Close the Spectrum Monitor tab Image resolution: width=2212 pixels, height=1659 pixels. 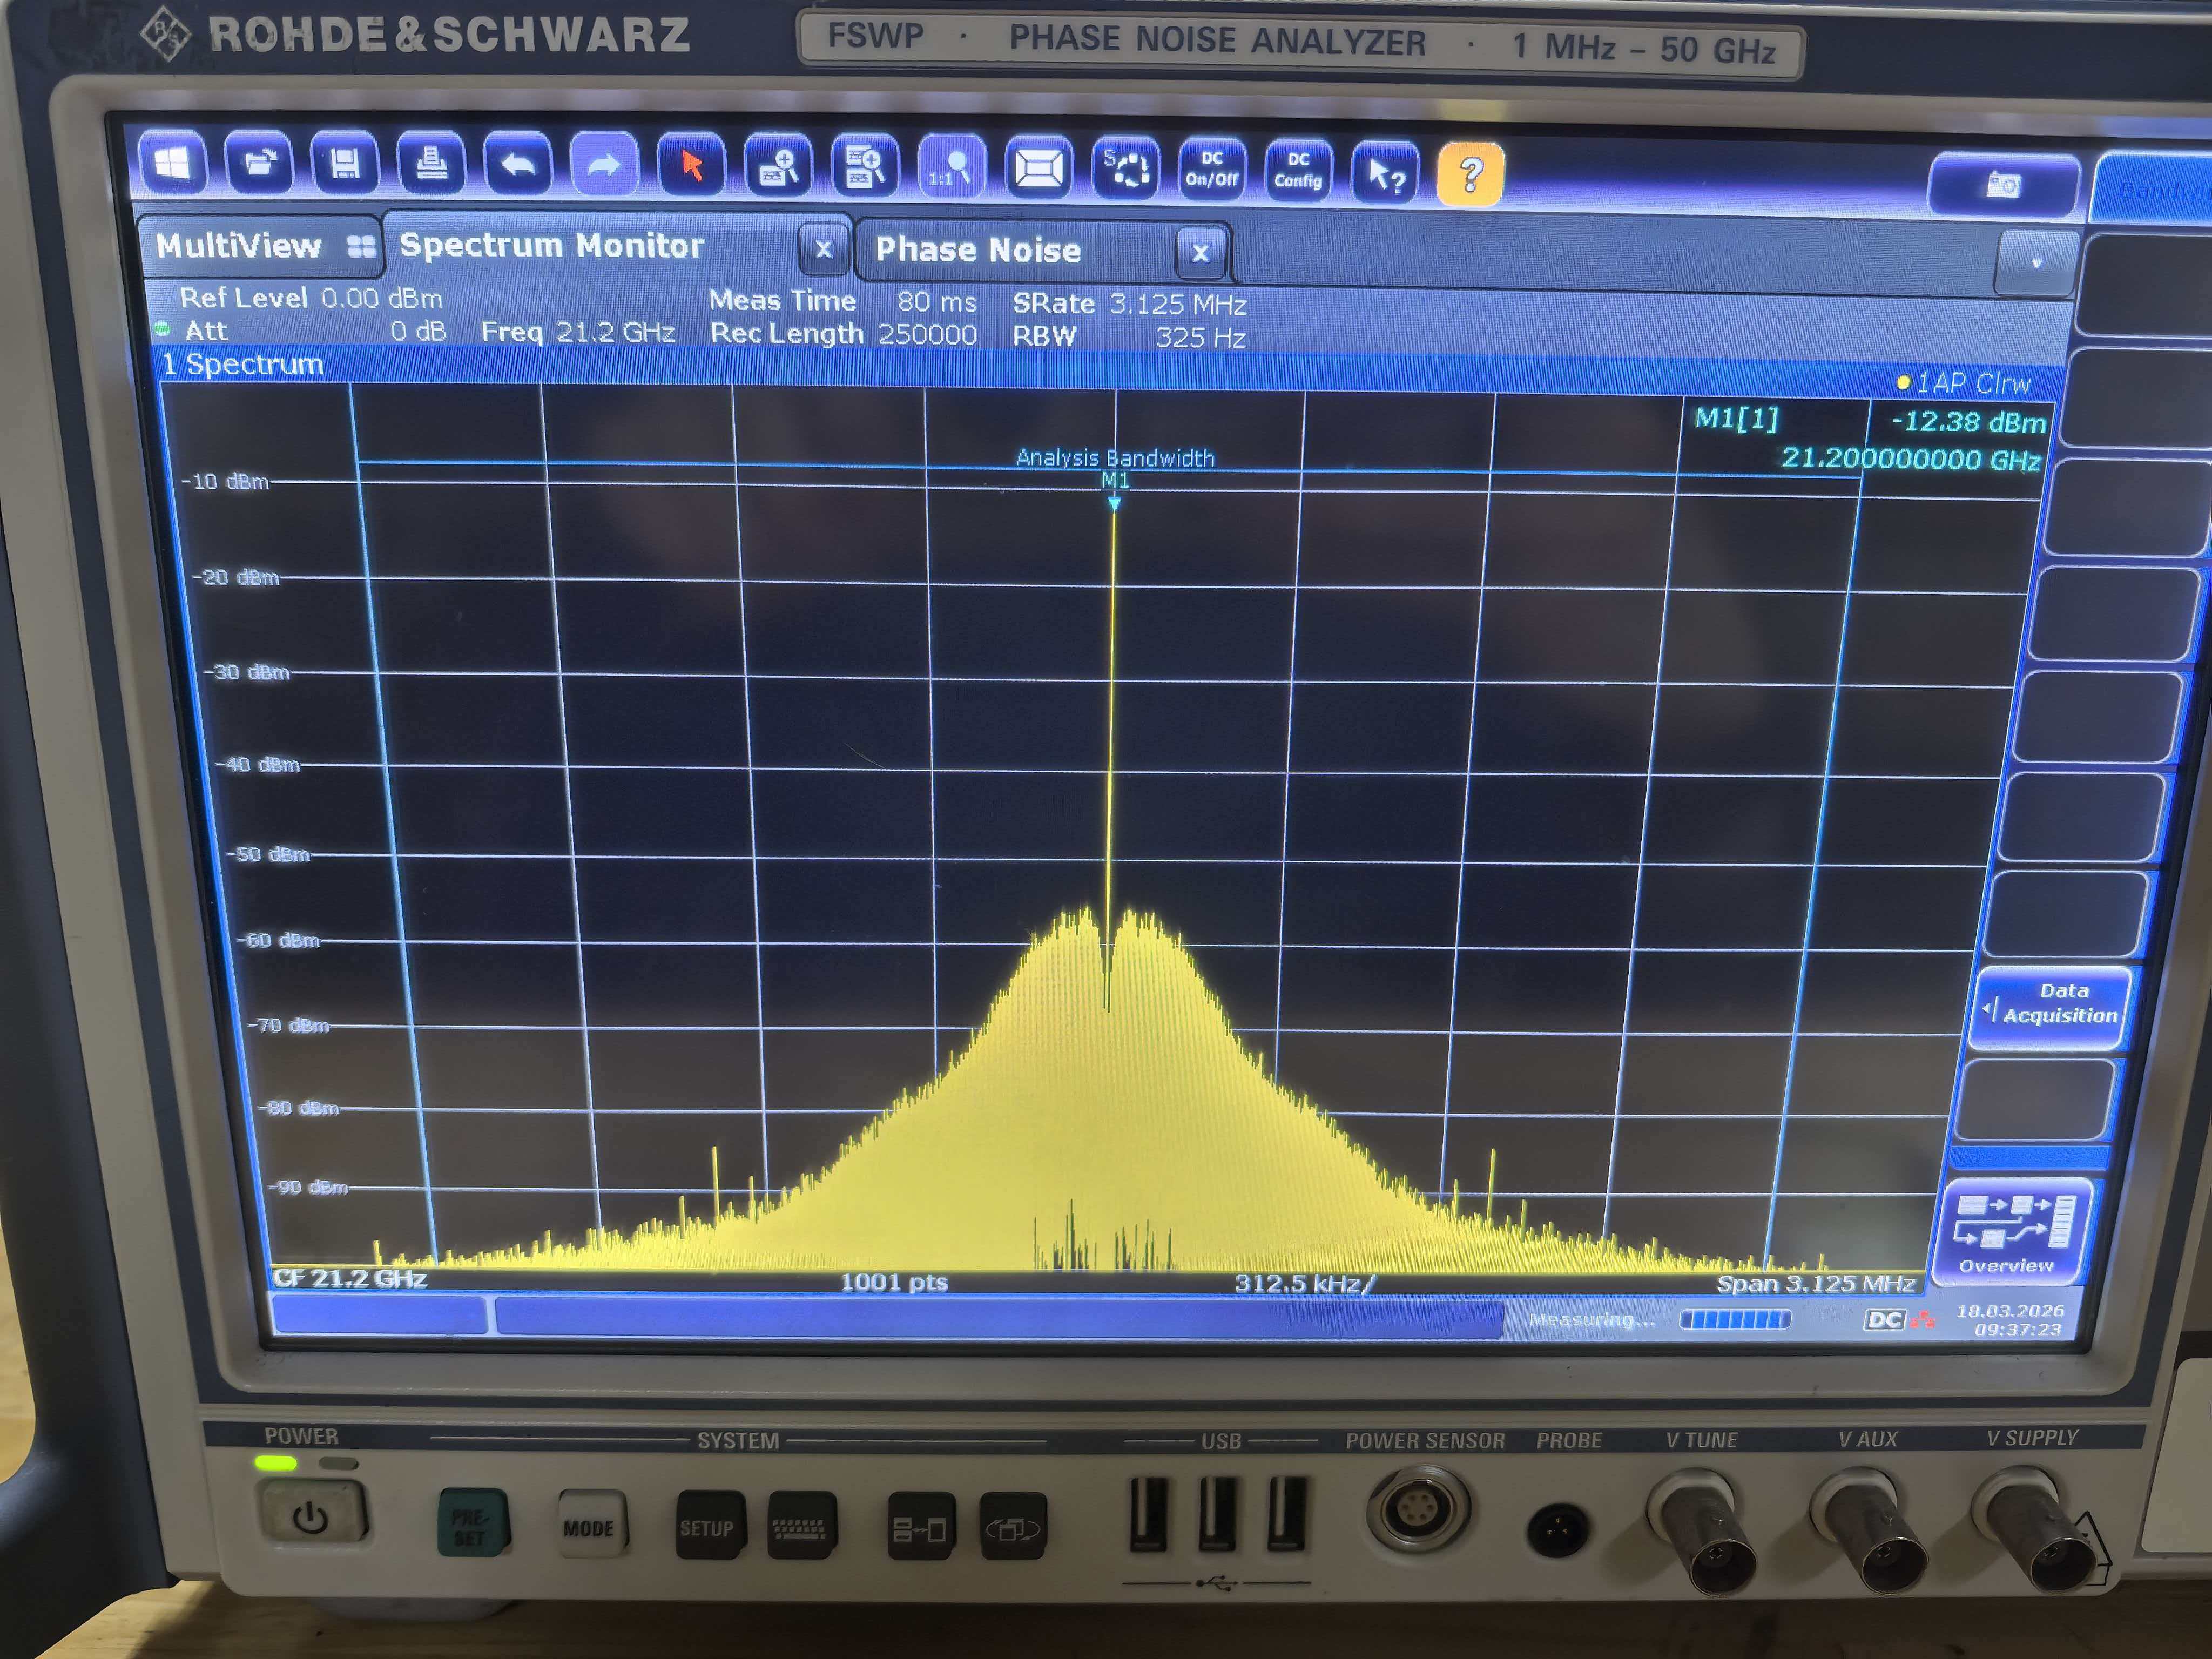click(x=823, y=249)
